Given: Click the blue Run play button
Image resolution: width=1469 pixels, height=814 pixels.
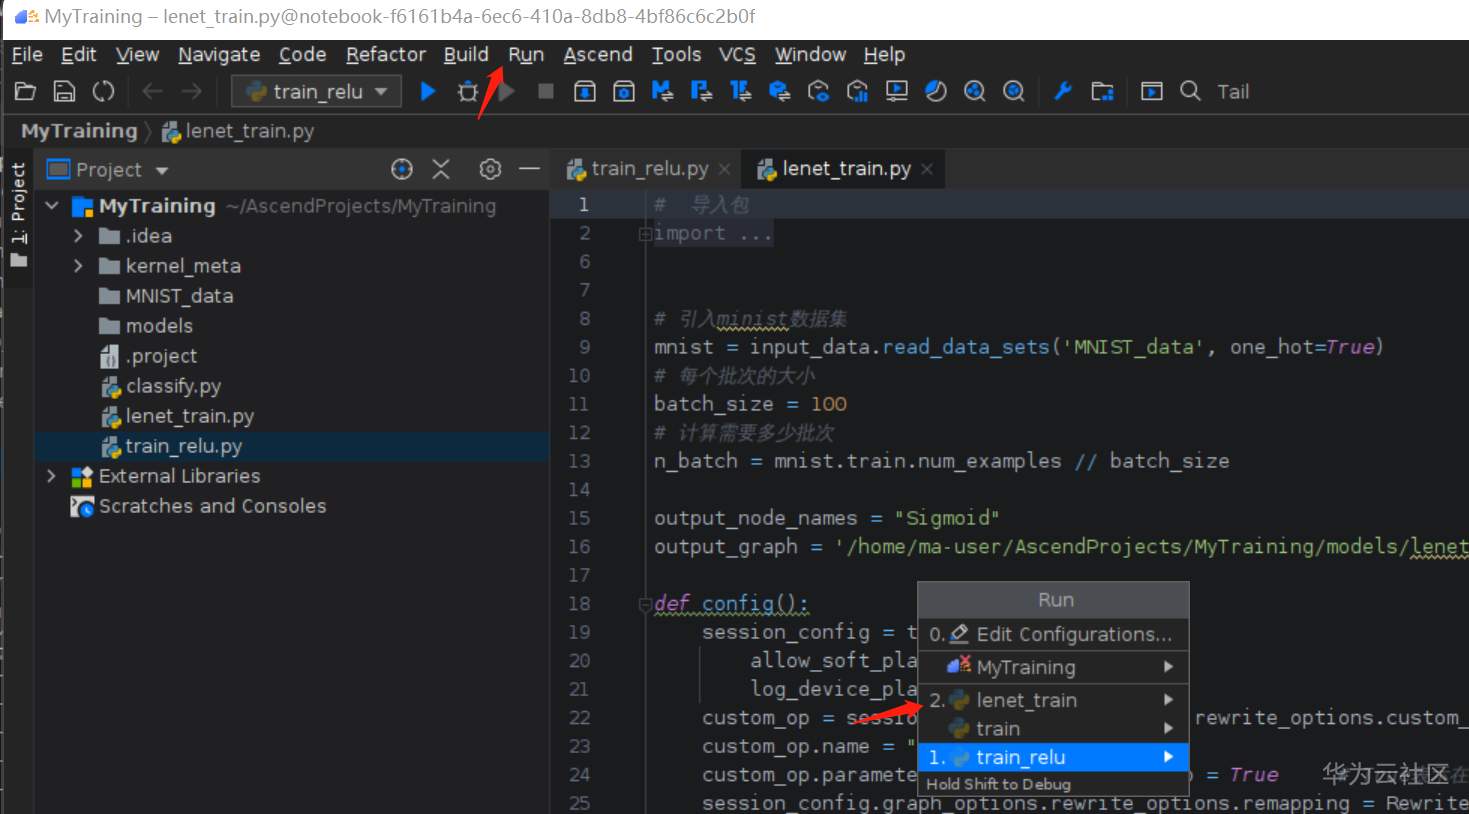Looking at the screenshot, I should click(x=428, y=92).
